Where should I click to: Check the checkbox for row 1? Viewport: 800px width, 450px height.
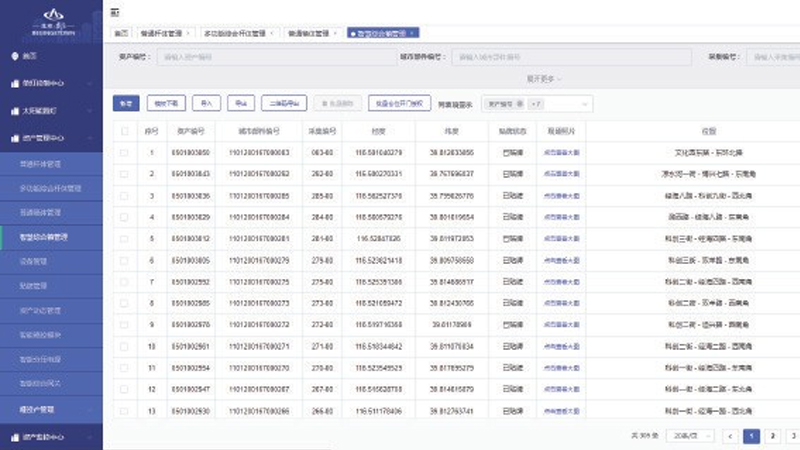[x=124, y=153]
